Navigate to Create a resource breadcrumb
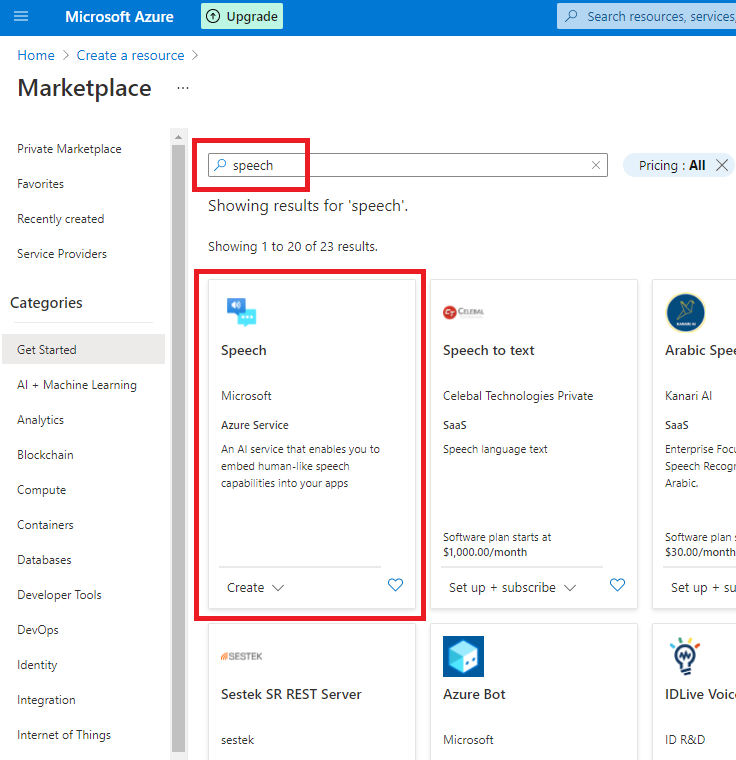The image size is (736, 760). (130, 55)
